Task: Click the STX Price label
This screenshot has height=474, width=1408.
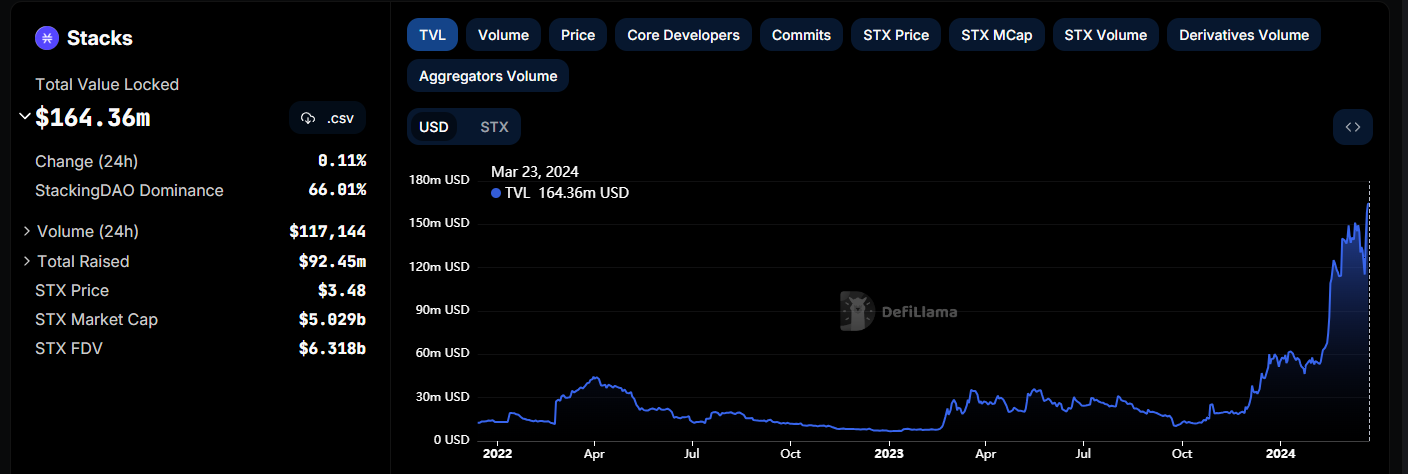Action: point(72,290)
